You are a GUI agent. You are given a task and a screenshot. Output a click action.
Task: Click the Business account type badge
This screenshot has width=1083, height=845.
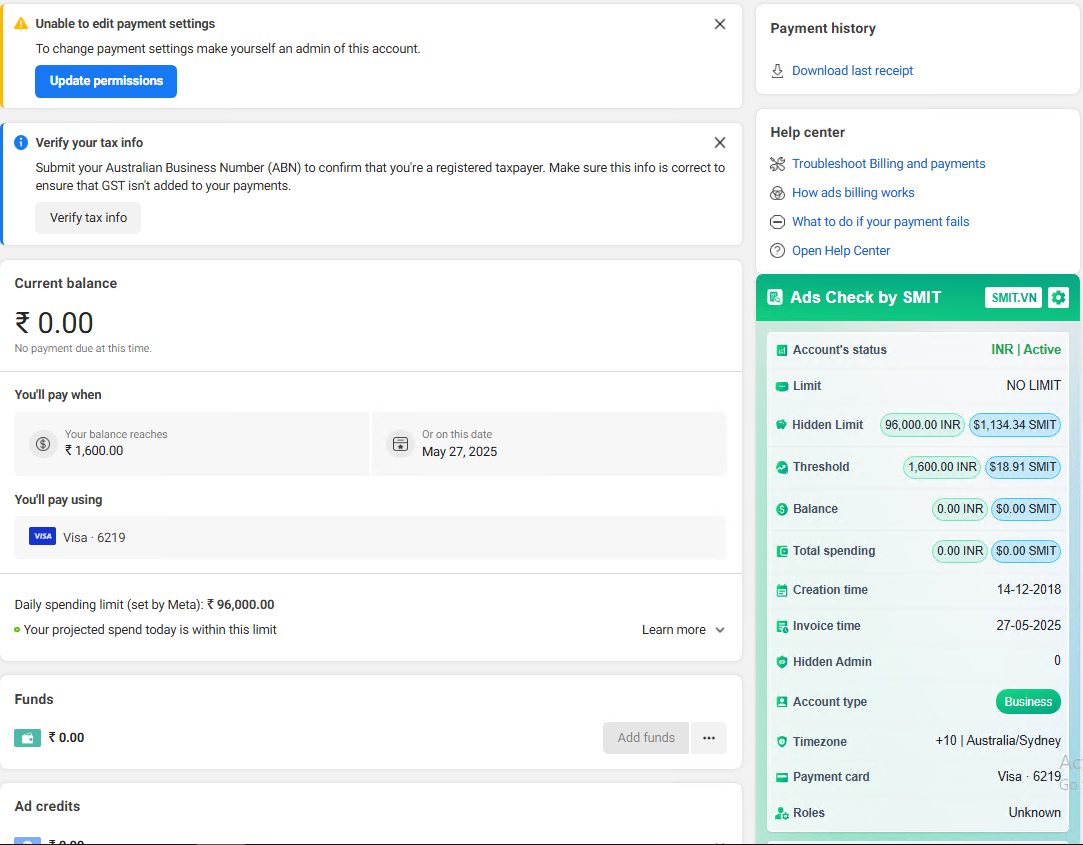pyautogui.click(x=1028, y=702)
